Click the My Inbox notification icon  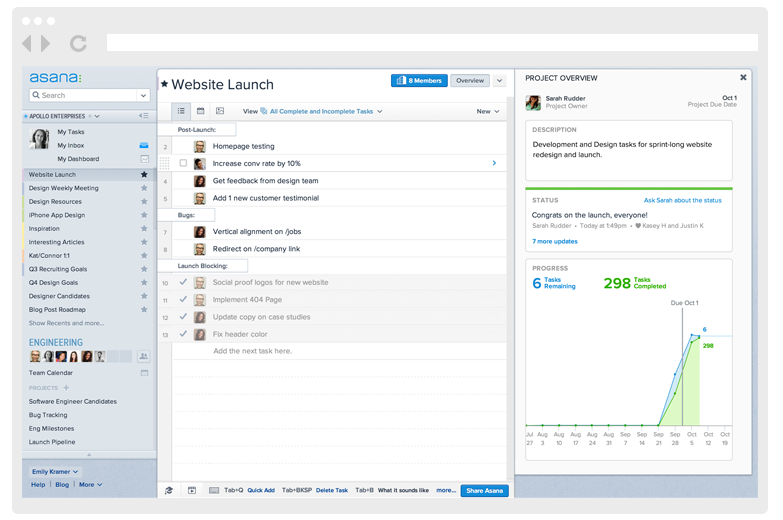click(x=144, y=145)
